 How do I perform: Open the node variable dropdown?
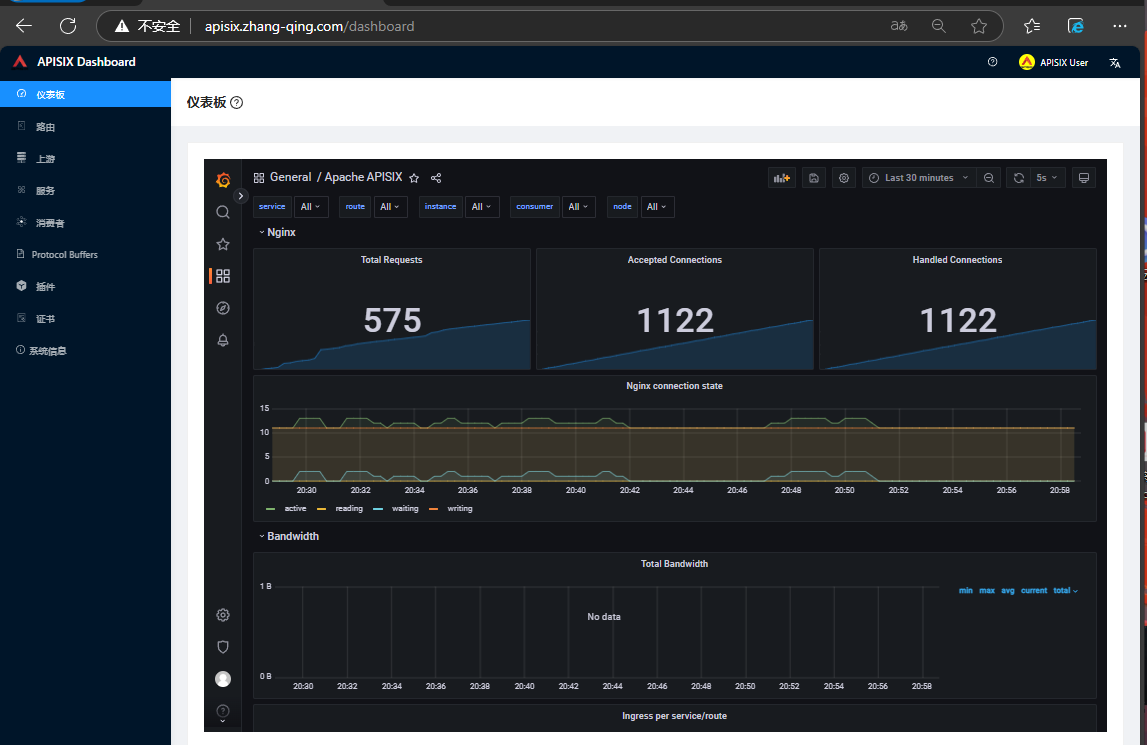tap(656, 207)
